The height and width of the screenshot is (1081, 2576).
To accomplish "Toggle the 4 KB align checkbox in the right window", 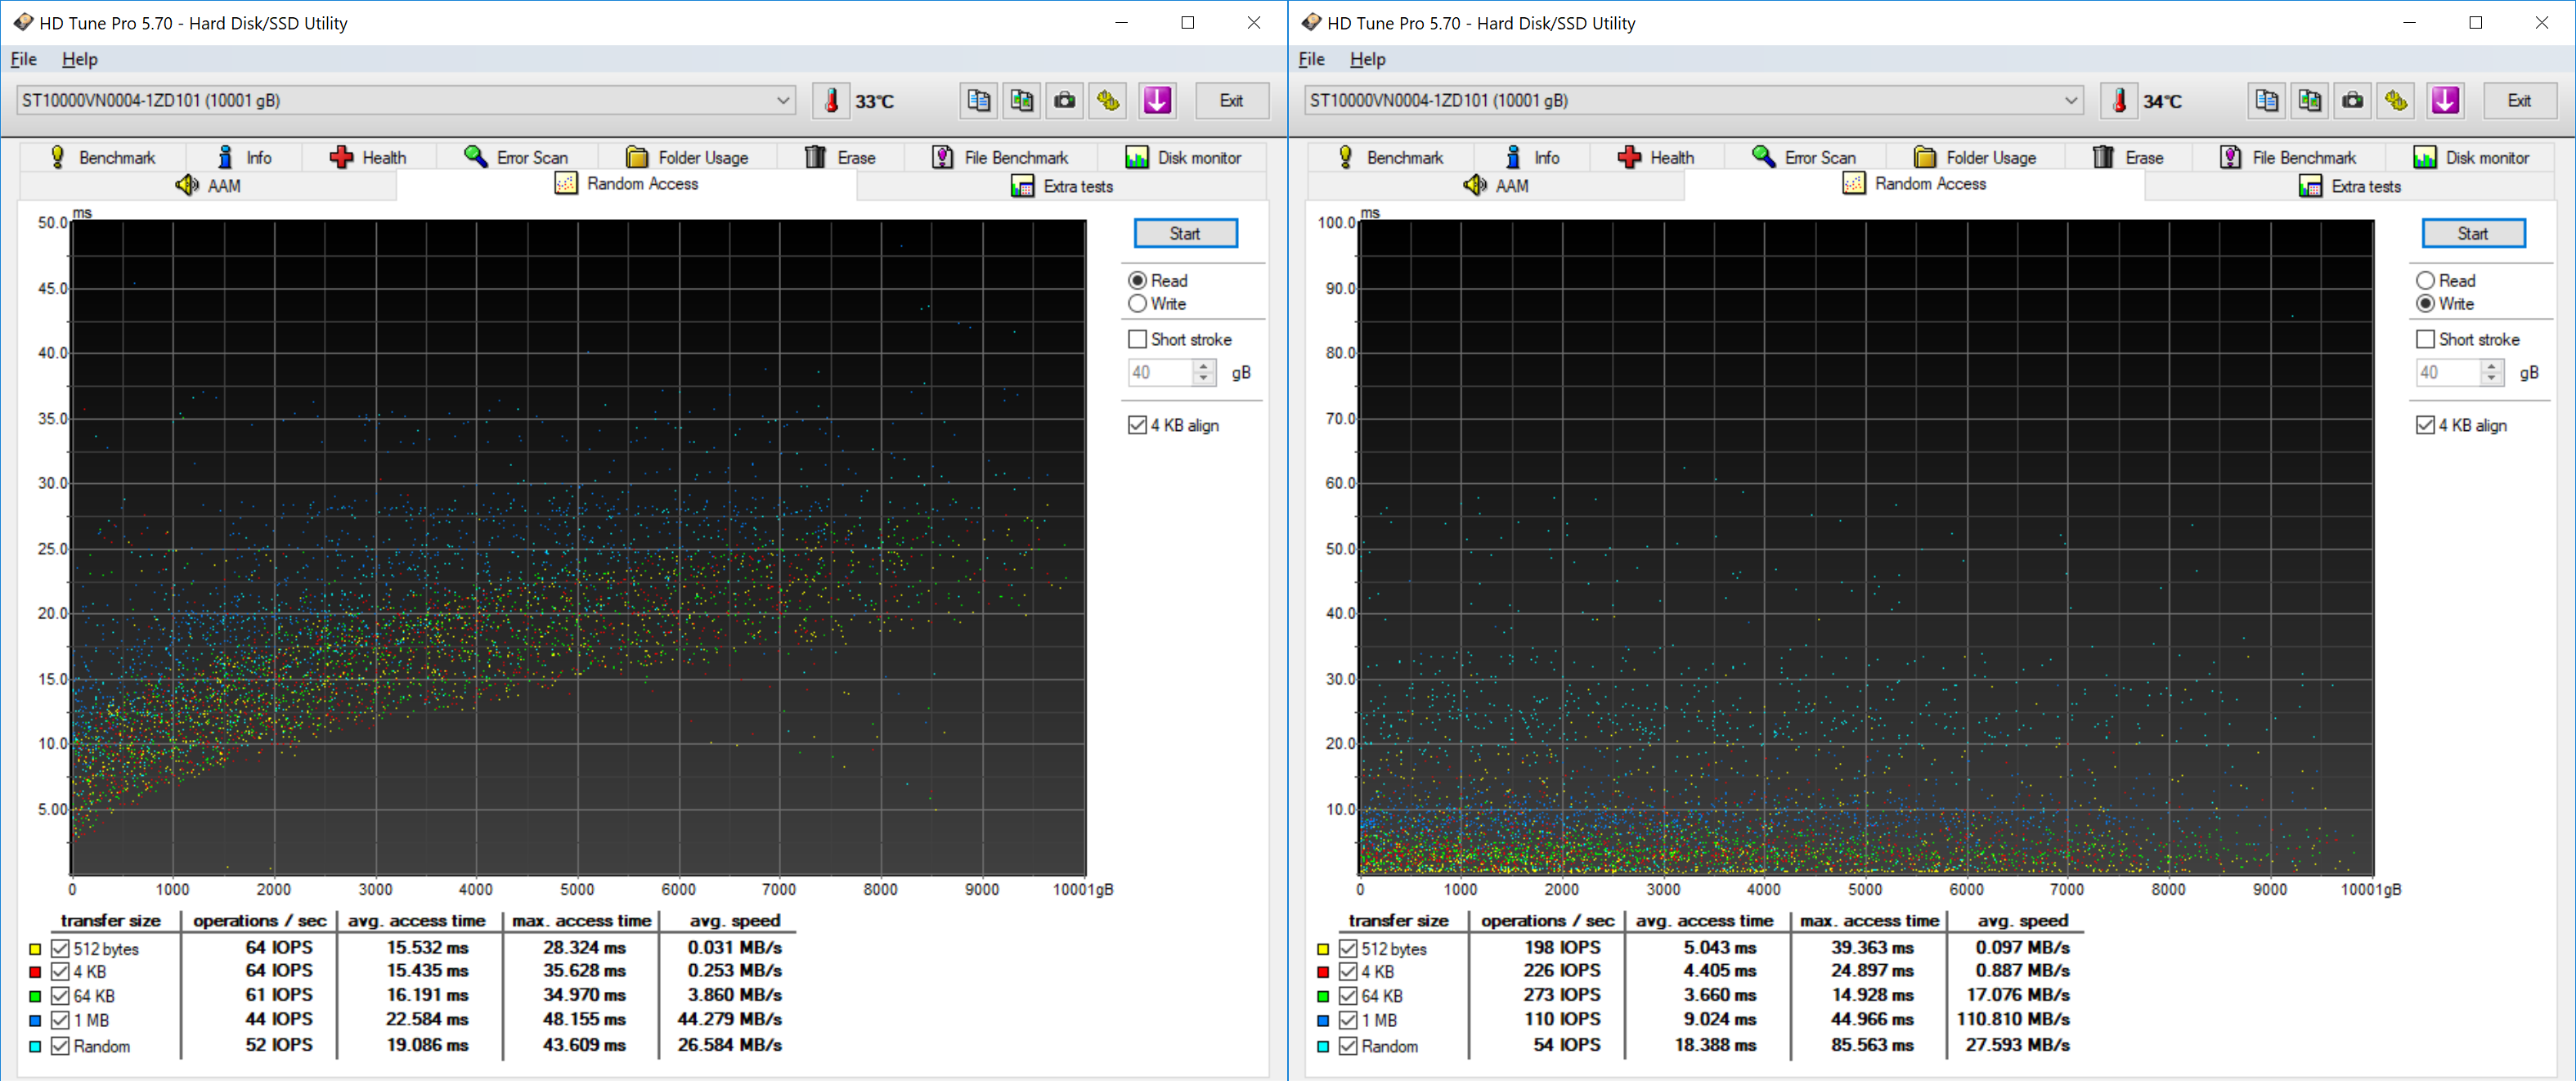I will click(2425, 426).
